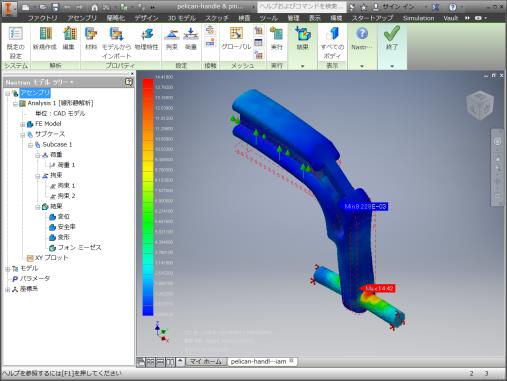Click the stress color legend bar
This screenshot has height=381, width=507.
pyautogui.click(x=148, y=197)
